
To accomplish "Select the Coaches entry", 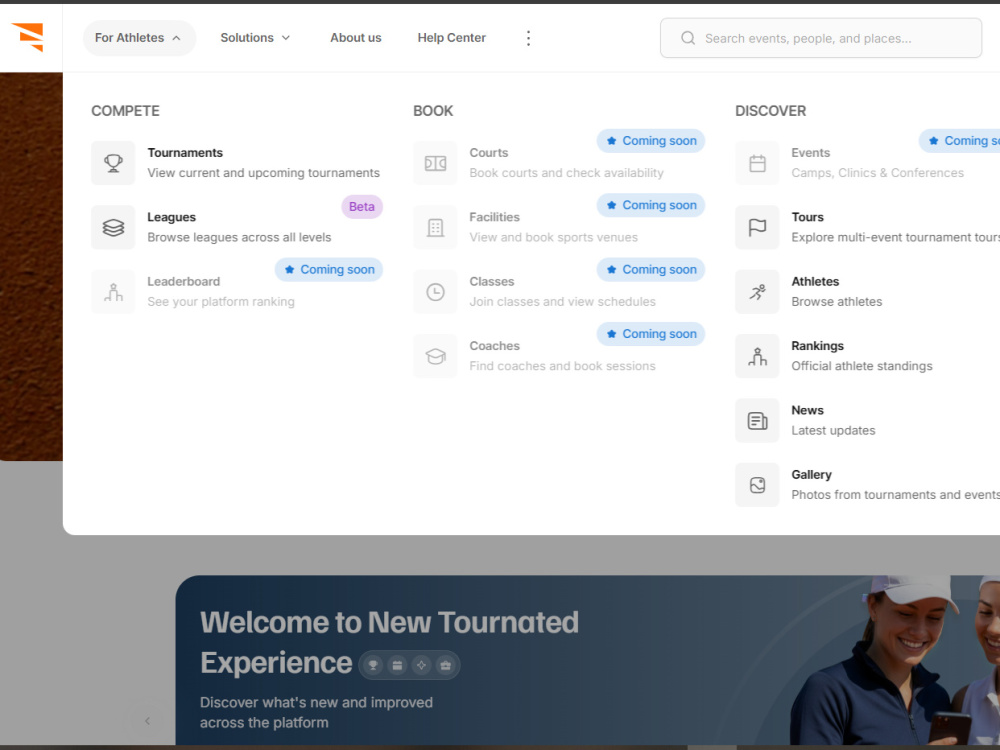I will (559, 356).
